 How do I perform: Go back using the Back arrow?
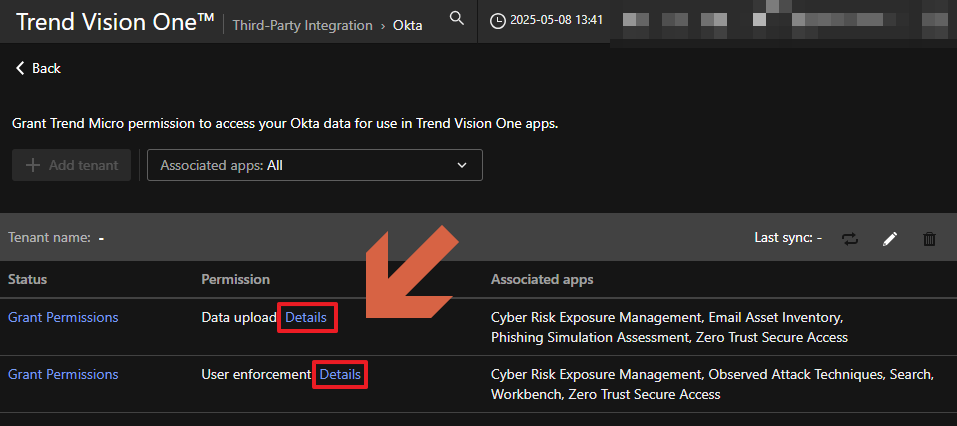tap(38, 68)
